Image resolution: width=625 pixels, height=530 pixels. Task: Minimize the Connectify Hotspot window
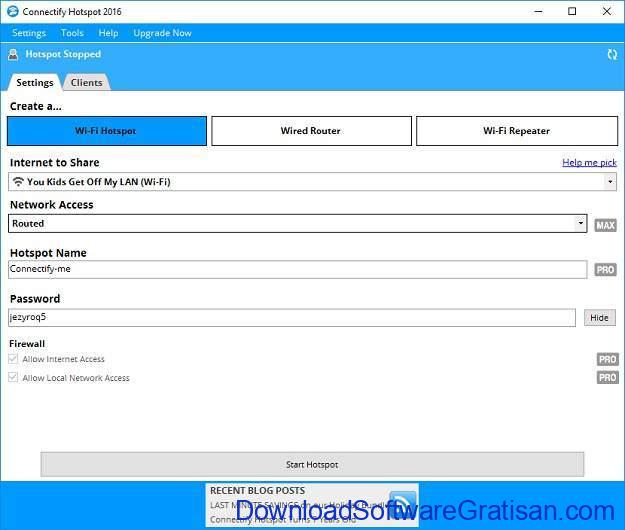539,11
